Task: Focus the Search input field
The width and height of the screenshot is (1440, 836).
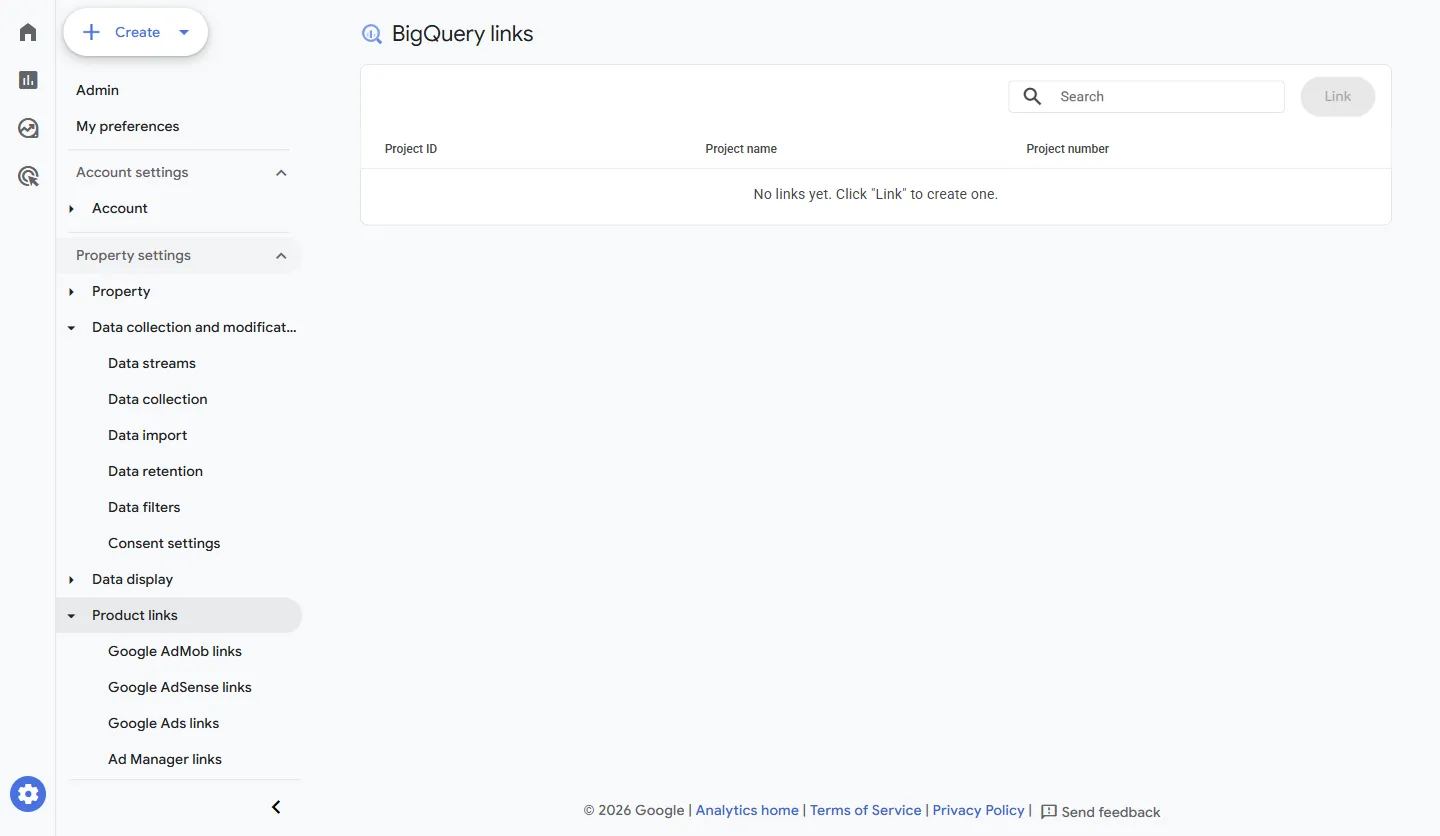Action: tap(1146, 97)
